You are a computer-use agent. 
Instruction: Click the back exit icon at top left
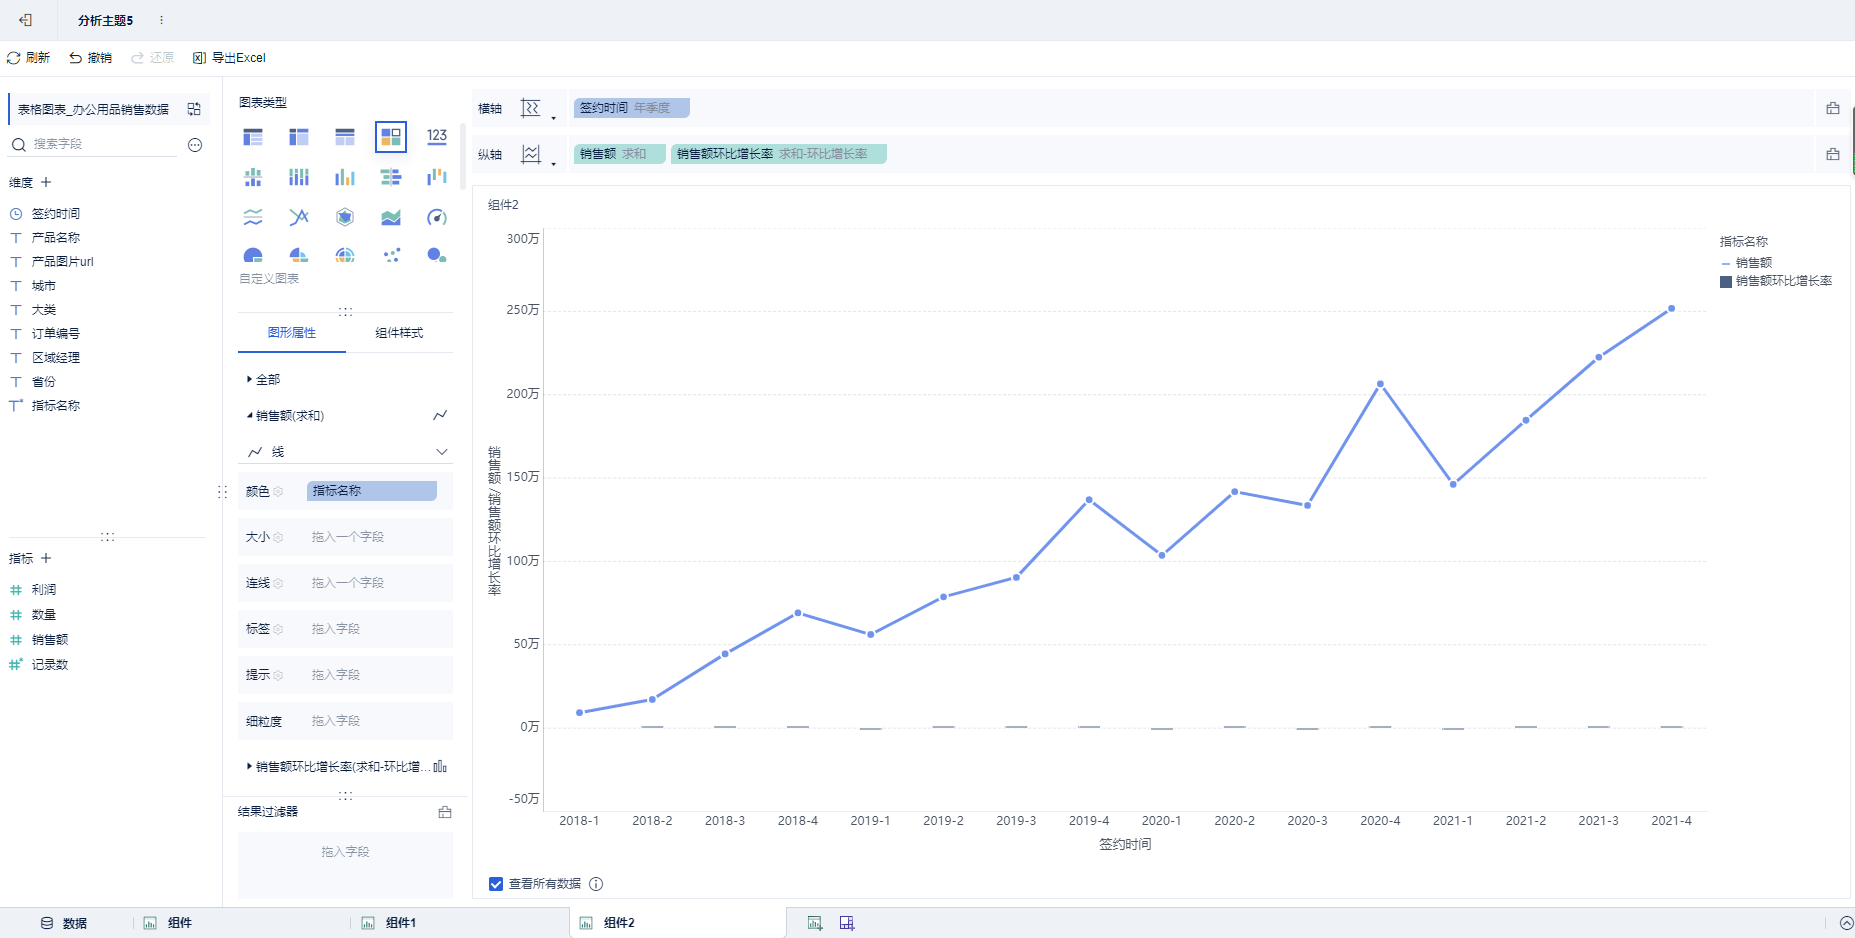tap(26, 20)
